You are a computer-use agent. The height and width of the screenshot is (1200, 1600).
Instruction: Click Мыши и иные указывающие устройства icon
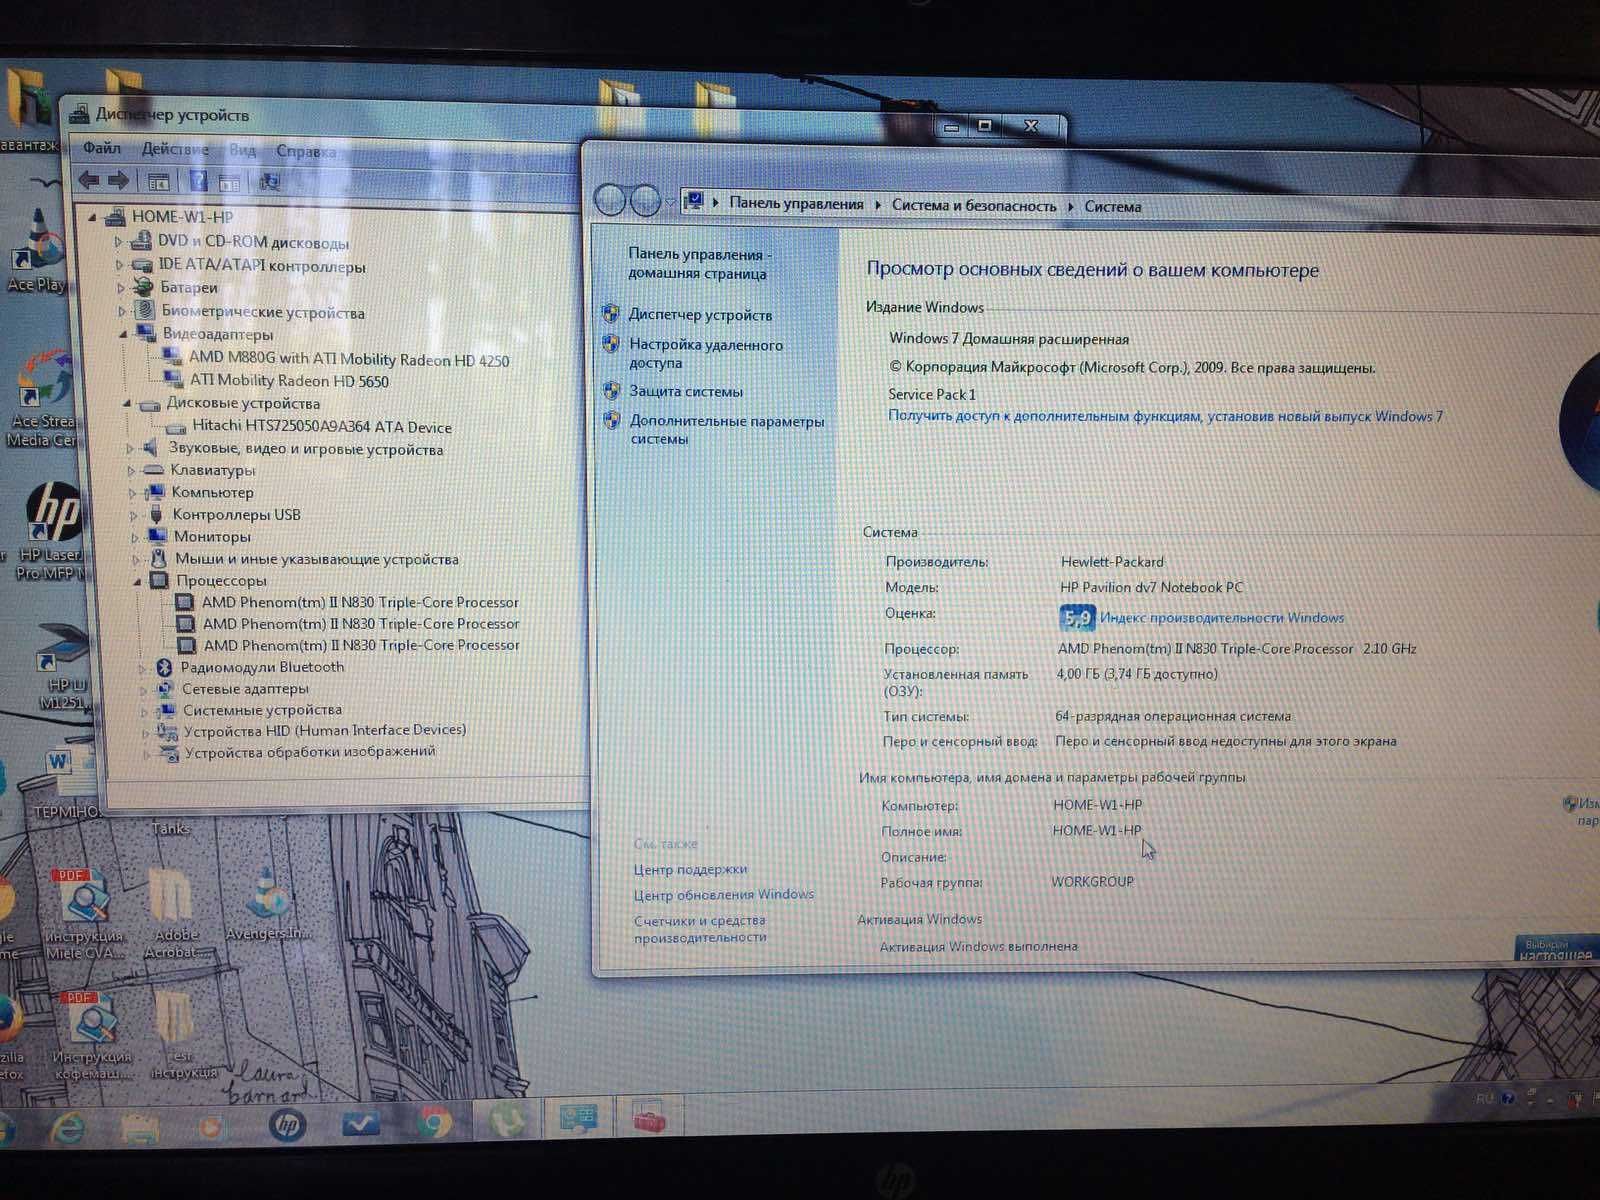[159, 559]
